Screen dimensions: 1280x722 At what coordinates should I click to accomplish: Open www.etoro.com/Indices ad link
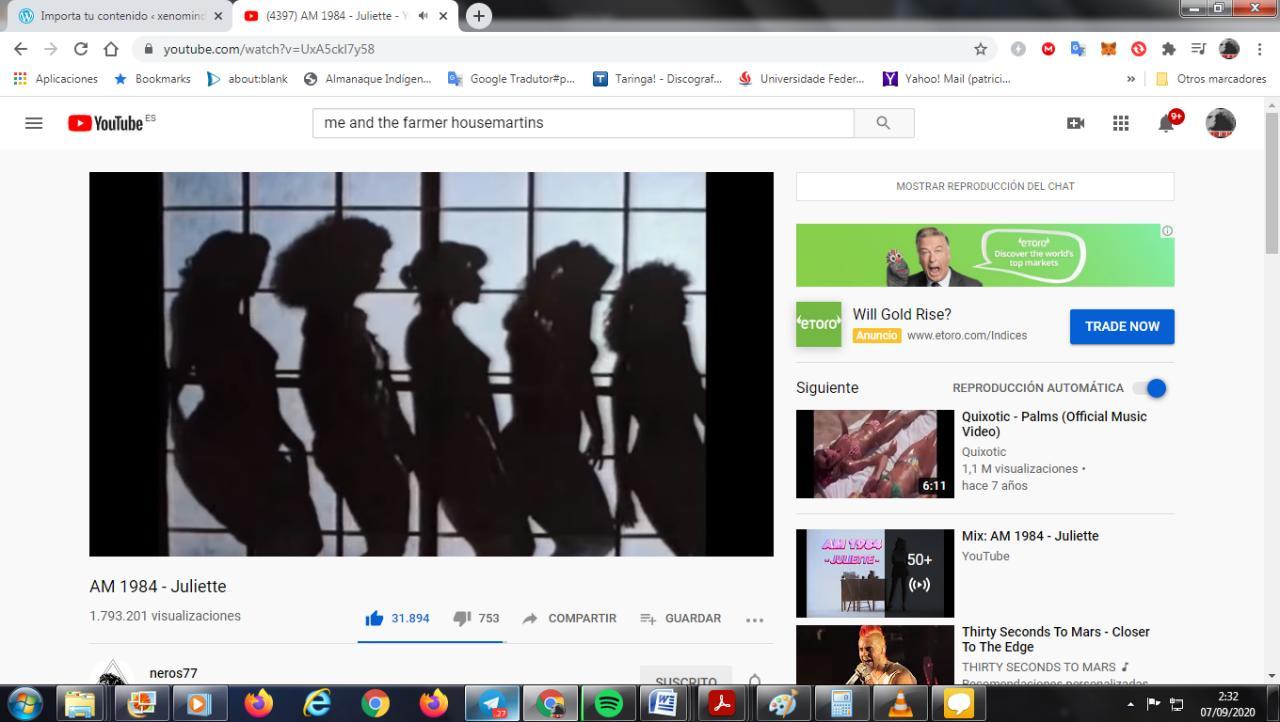point(967,335)
